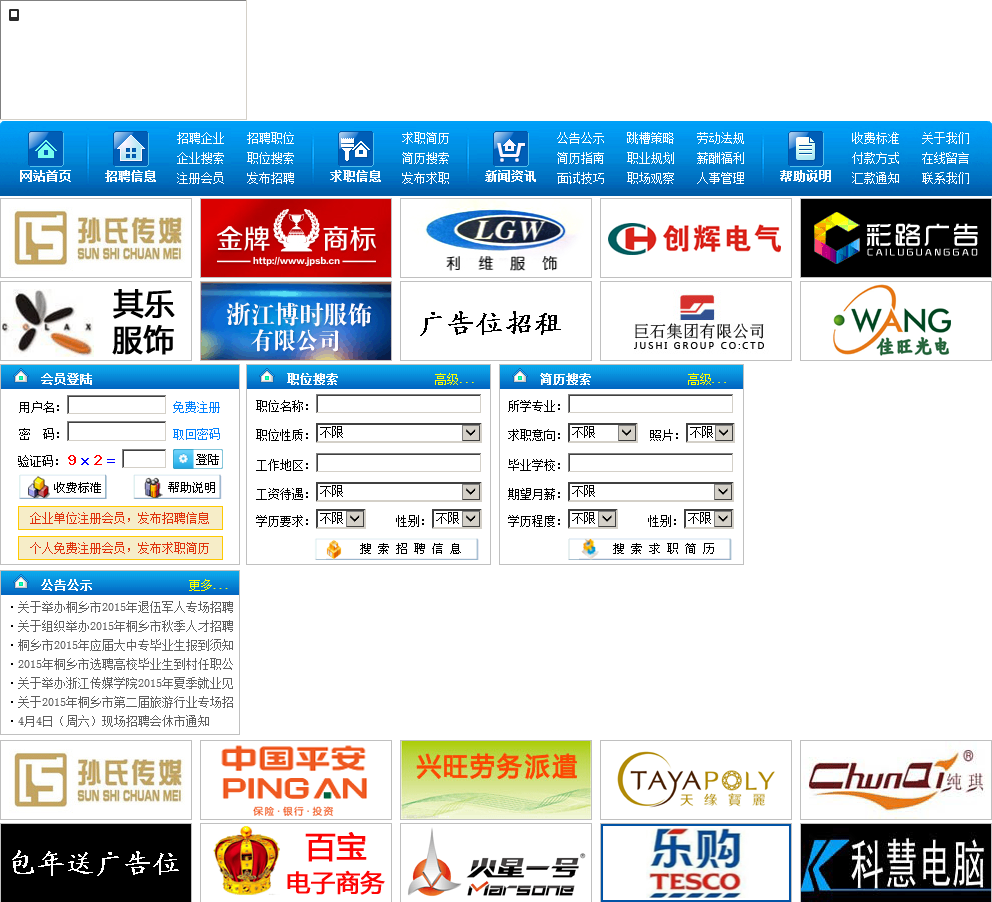This screenshot has width=992, height=902.
Task: Click the 取回密码 link
Action: click(x=196, y=434)
